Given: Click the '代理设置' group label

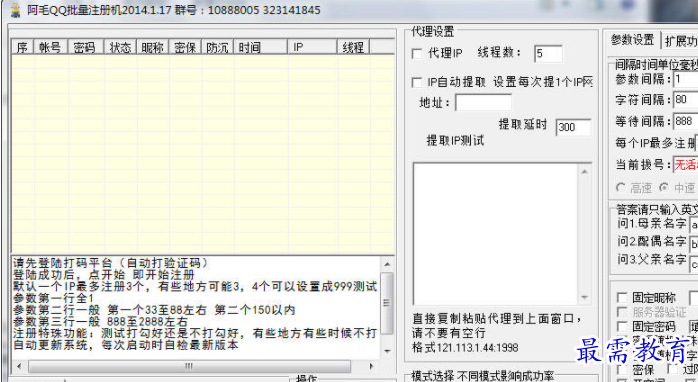Looking at the screenshot, I should tap(433, 32).
